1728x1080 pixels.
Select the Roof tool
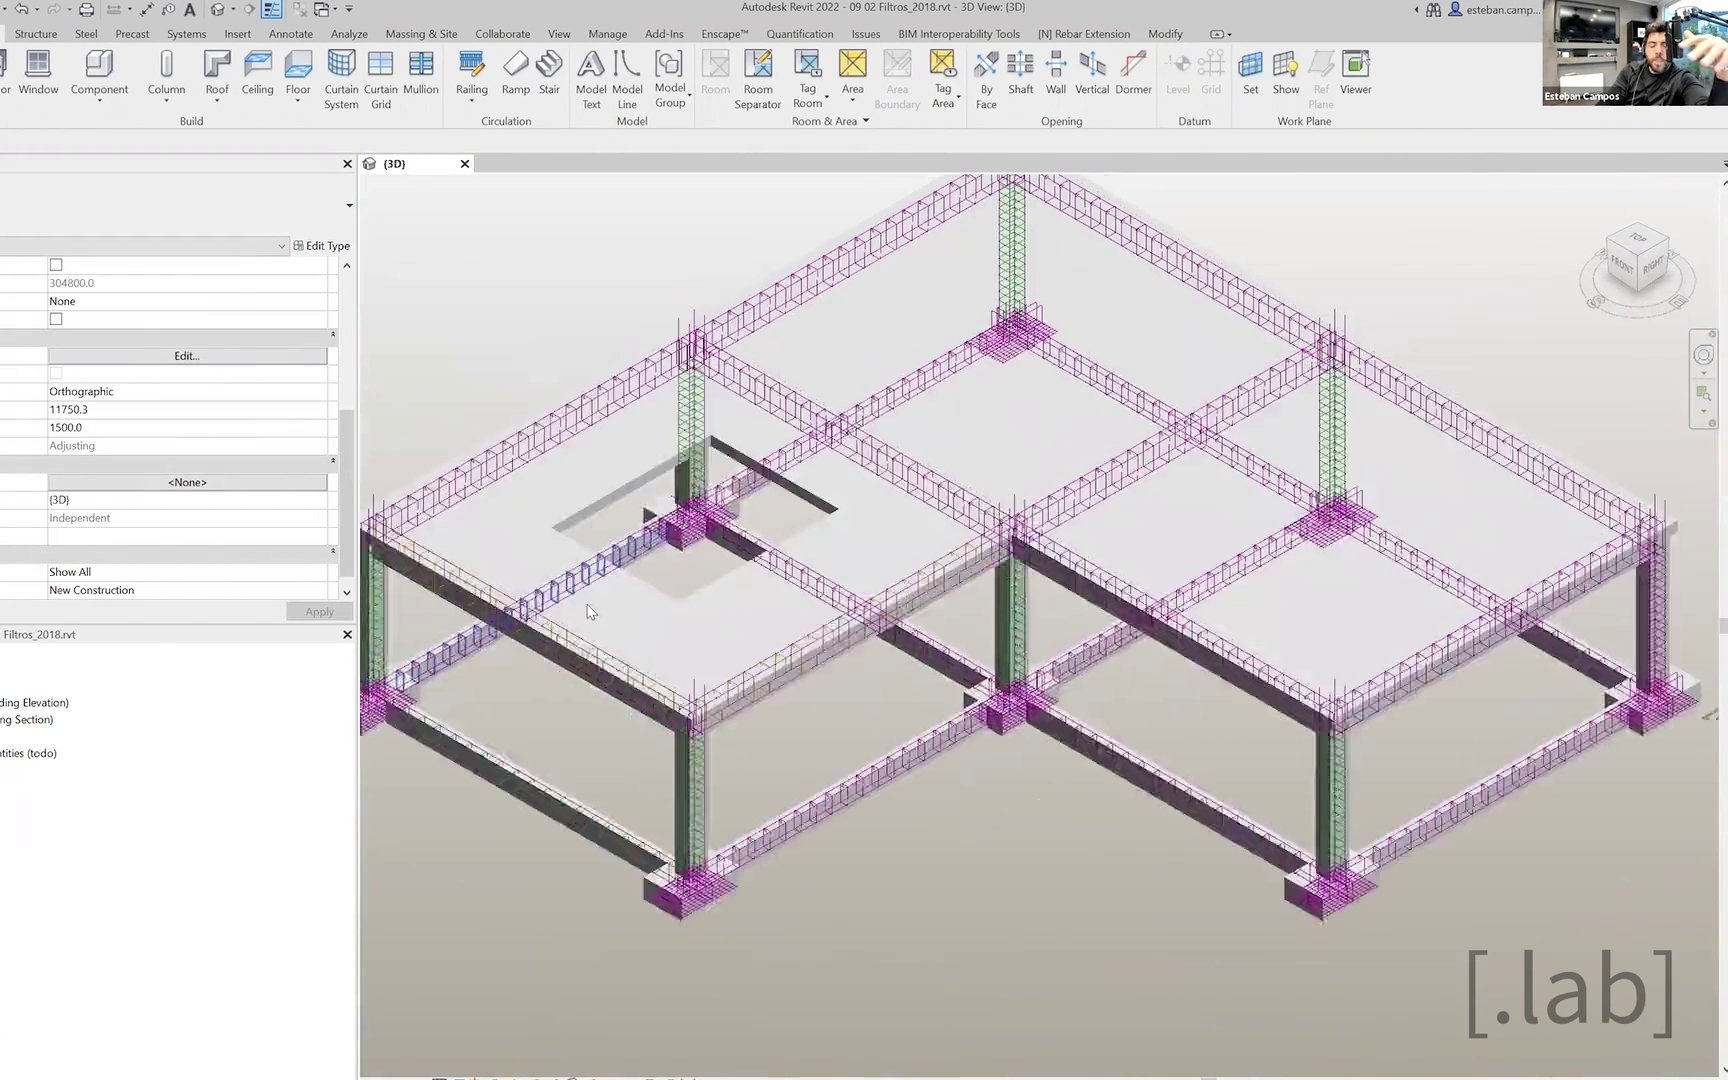tap(216, 73)
